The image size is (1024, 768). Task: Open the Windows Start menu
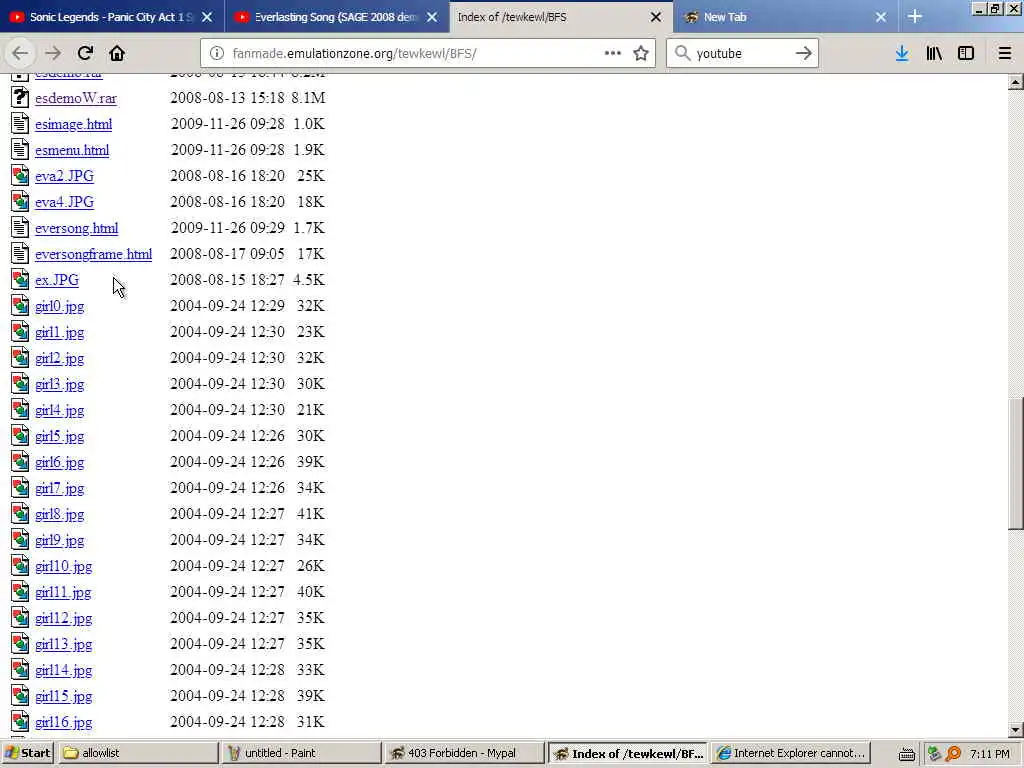click(27, 753)
